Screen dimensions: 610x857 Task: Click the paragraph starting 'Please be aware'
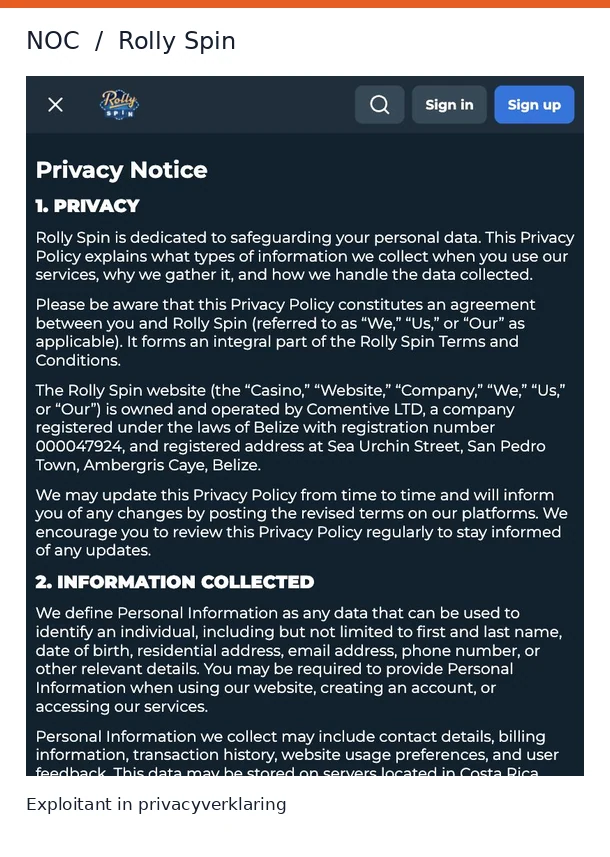point(285,332)
